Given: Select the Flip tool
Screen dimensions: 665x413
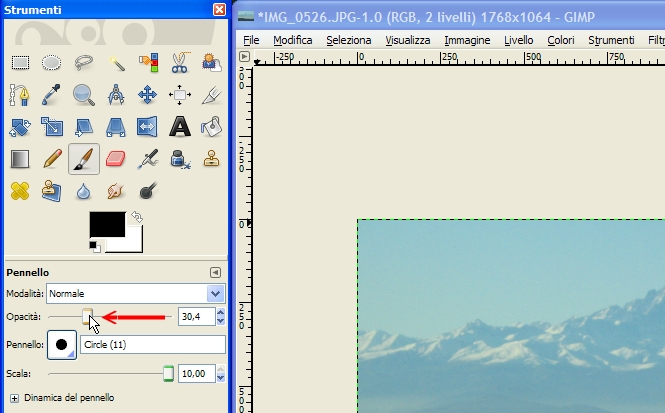Looking at the screenshot, I should pyautogui.click(x=148, y=127).
